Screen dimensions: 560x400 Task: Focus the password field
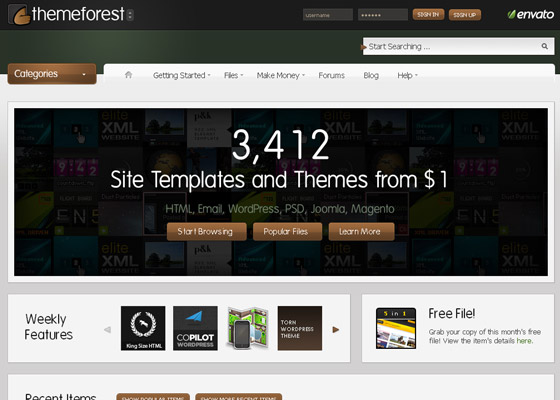coord(382,15)
